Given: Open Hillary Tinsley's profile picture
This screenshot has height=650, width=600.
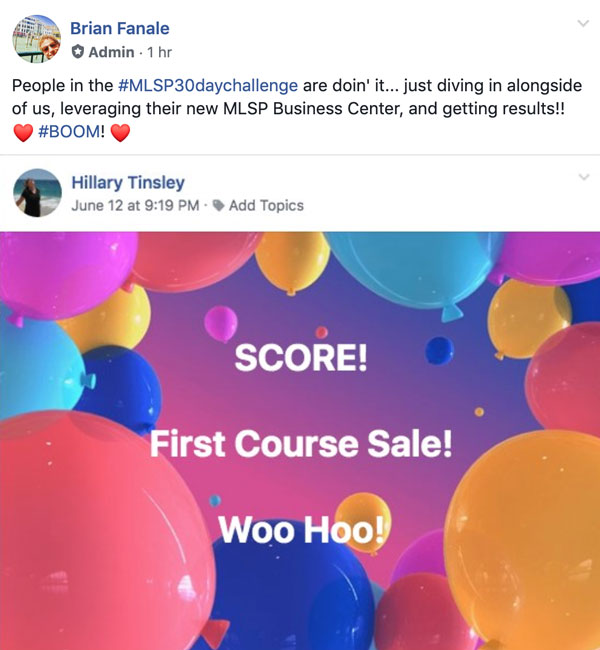Looking at the screenshot, I should click(x=37, y=193).
